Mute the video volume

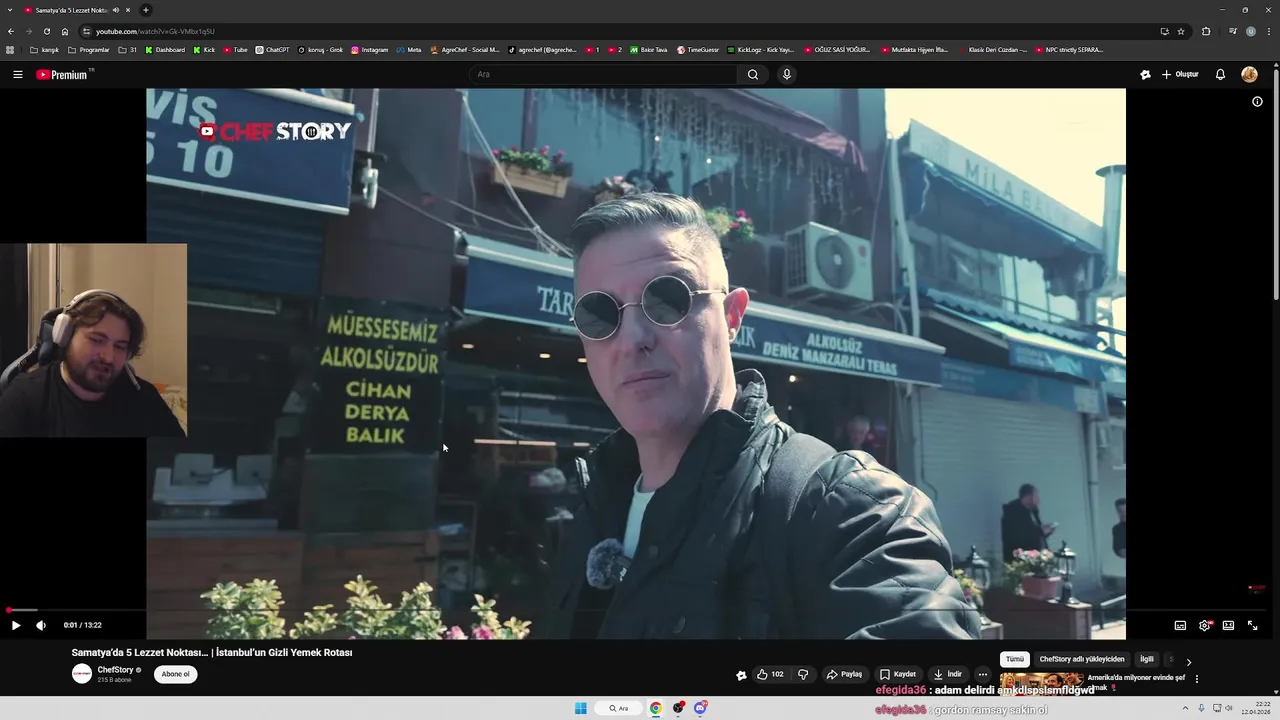[41, 625]
